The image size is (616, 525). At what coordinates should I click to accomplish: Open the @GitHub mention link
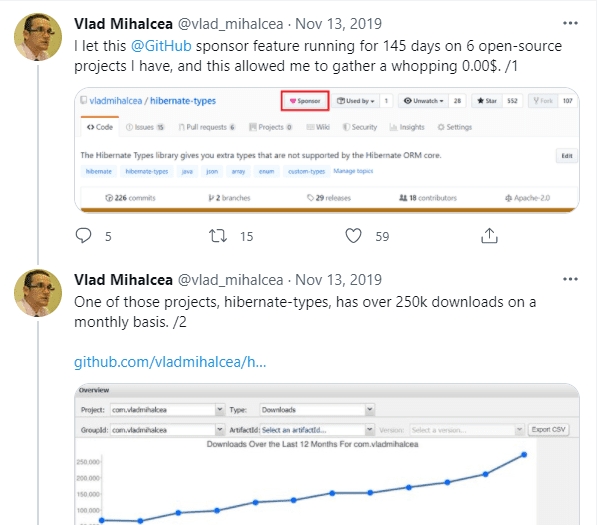[x=161, y=46]
